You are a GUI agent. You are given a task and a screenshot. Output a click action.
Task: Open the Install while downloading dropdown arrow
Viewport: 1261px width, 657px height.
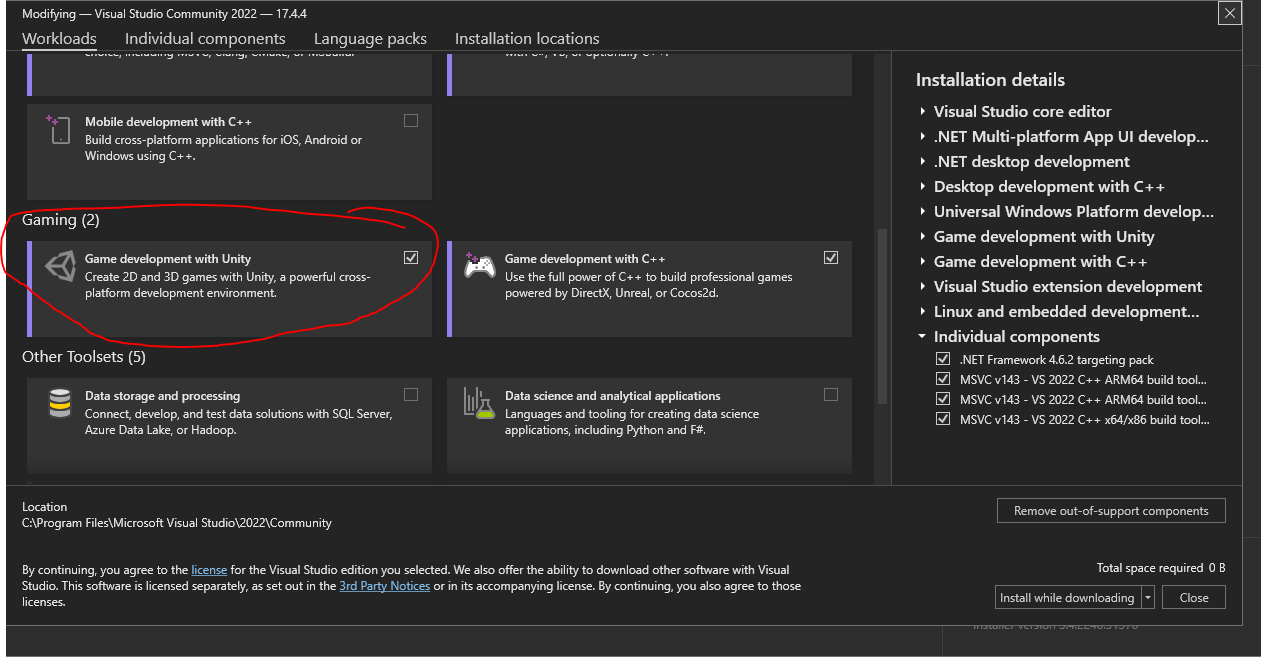(x=1148, y=597)
